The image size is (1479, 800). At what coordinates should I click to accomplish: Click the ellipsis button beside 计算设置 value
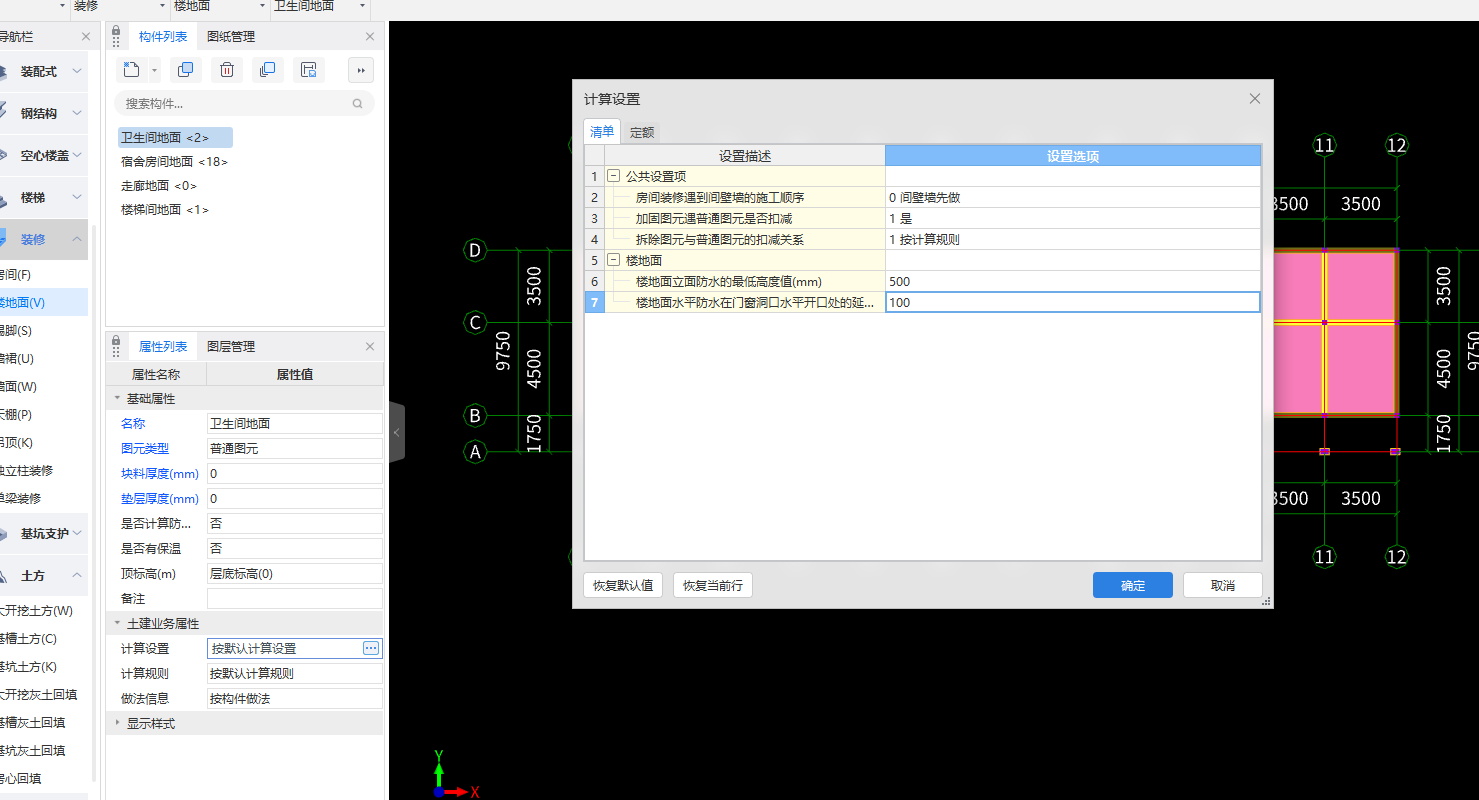[x=371, y=648]
